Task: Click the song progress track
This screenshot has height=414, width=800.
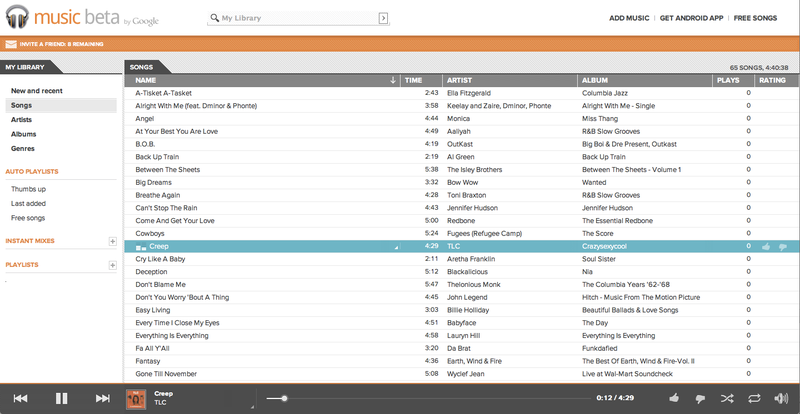Action: tap(429, 398)
